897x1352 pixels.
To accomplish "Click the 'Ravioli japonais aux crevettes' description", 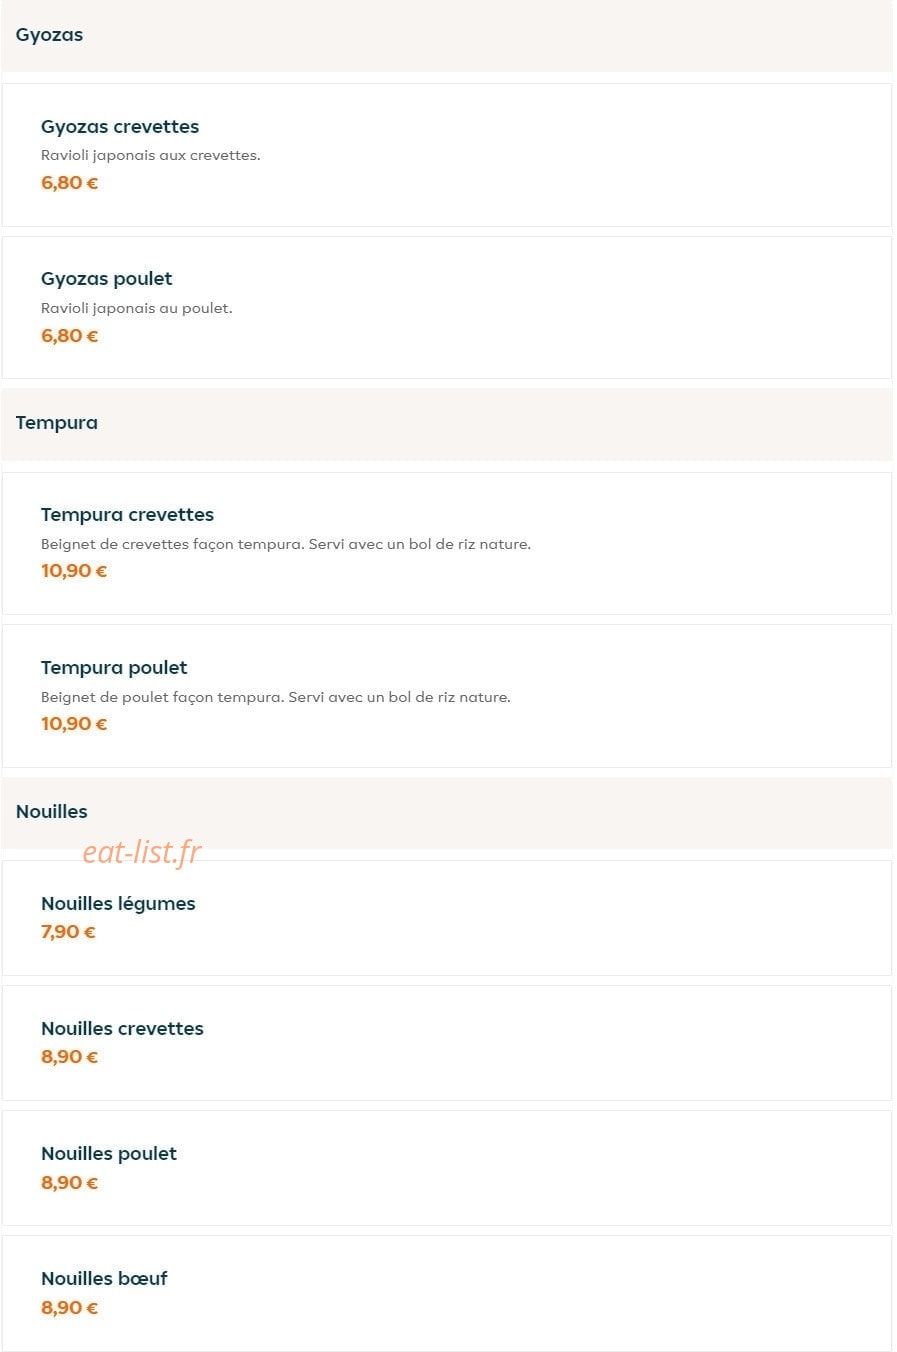I will (150, 155).
